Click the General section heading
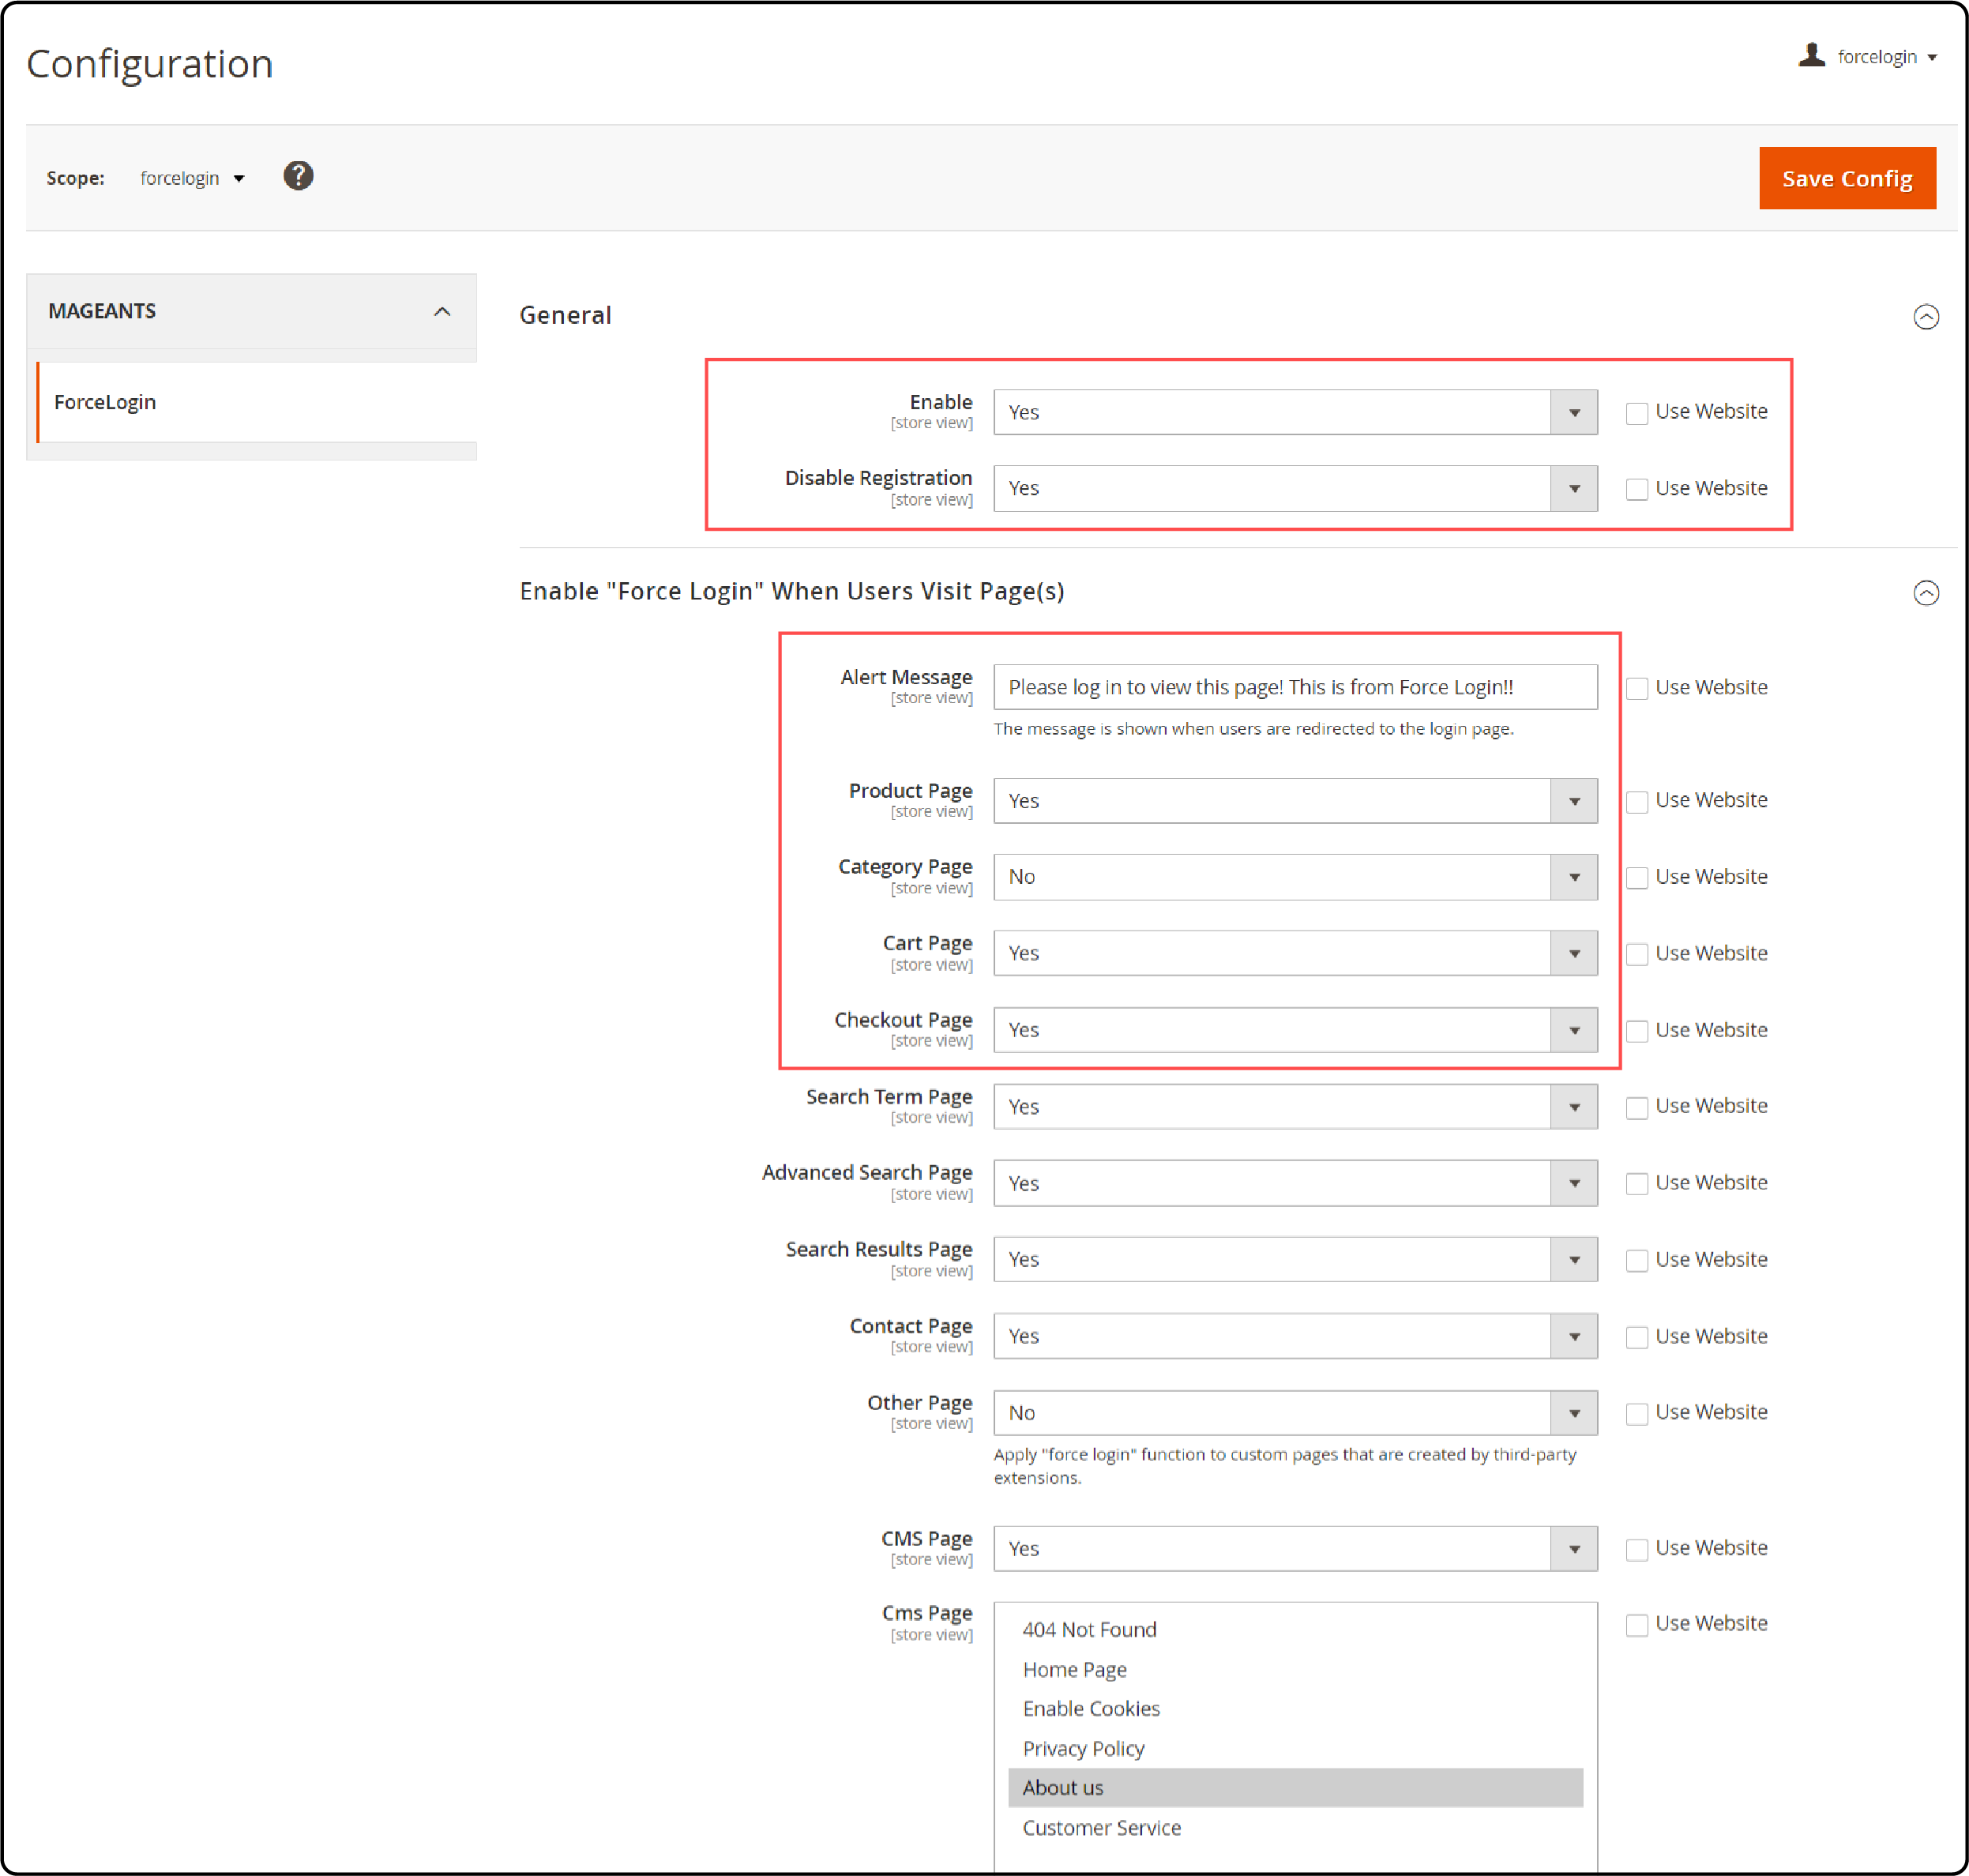This screenshot has width=1969, height=1876. pos(565,315)
